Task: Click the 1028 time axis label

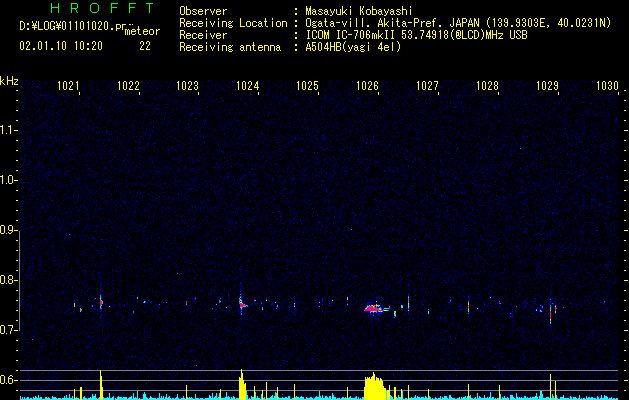Action: click(487, 85)
